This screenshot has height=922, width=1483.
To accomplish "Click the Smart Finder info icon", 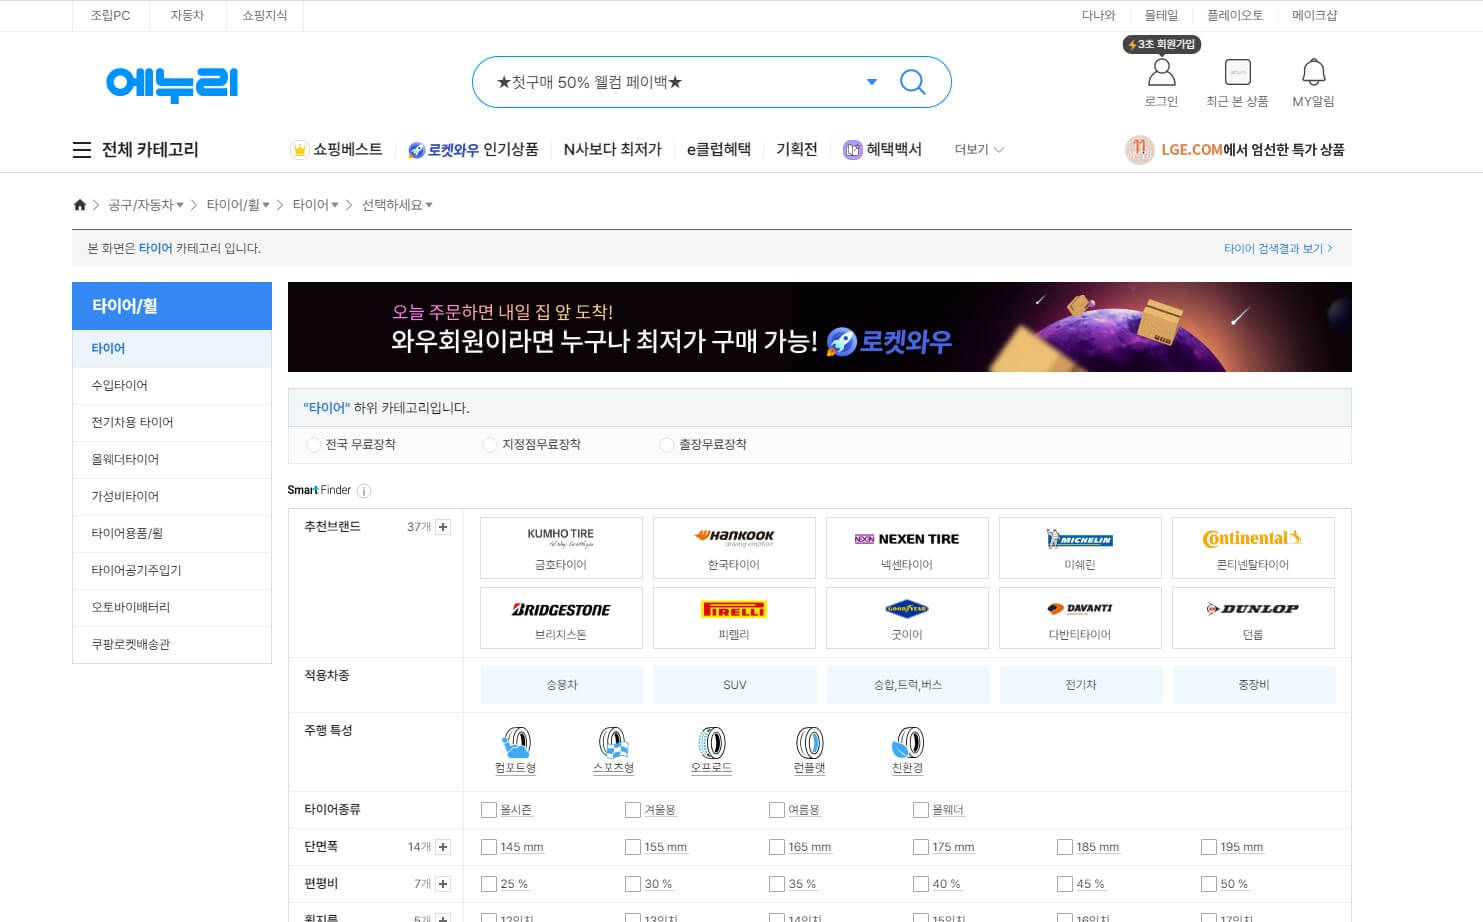I will (x=364, y=491).
